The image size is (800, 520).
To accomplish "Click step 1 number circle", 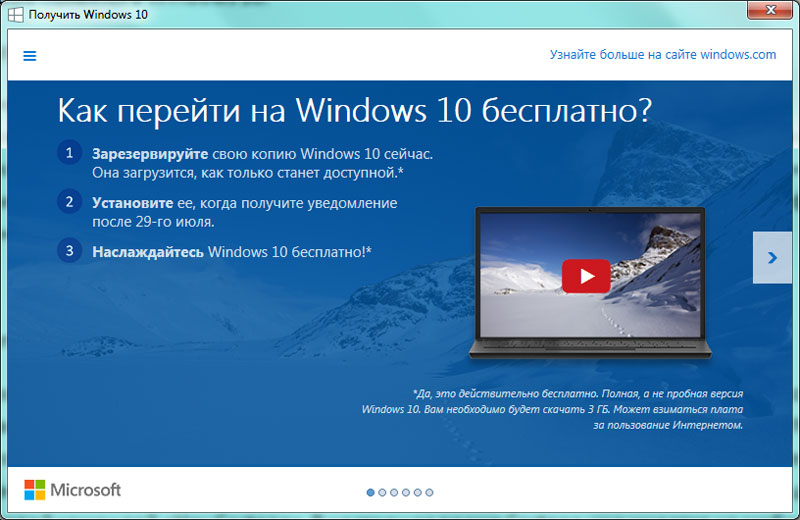I will [69, 153].
